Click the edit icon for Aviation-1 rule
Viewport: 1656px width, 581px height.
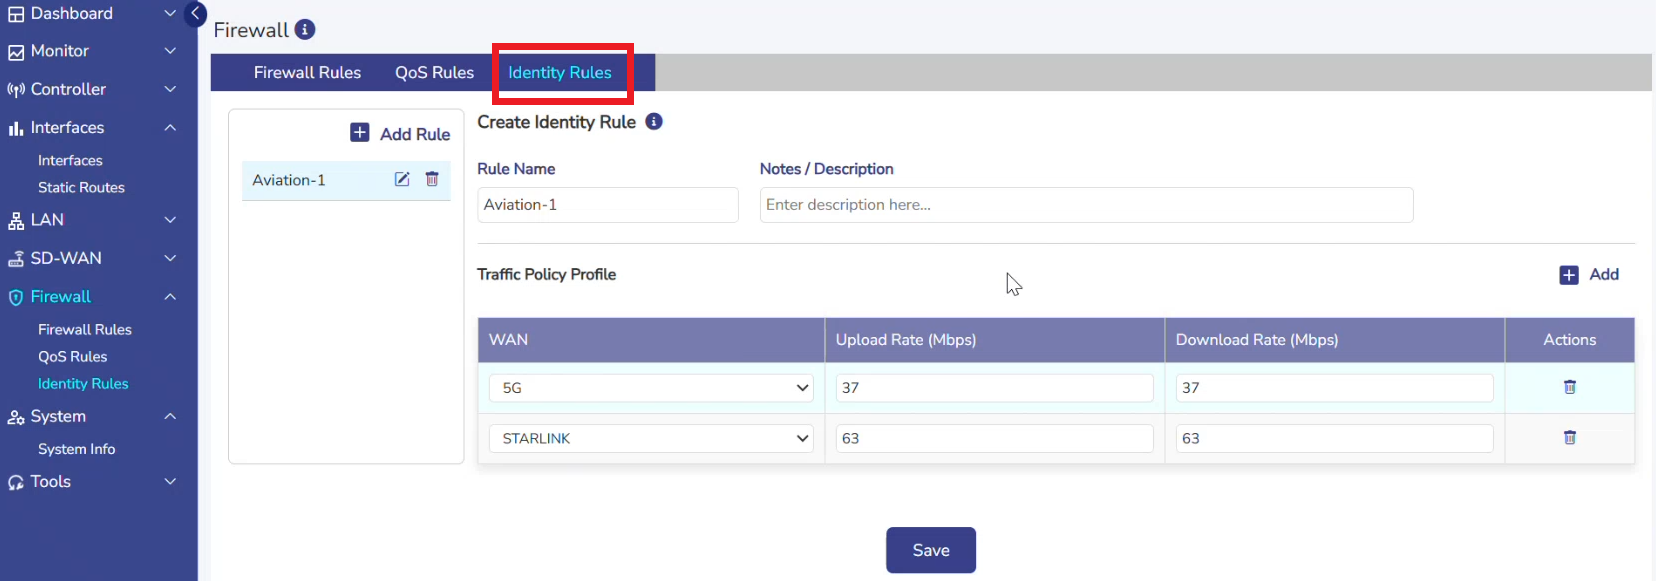pos(402,179)
